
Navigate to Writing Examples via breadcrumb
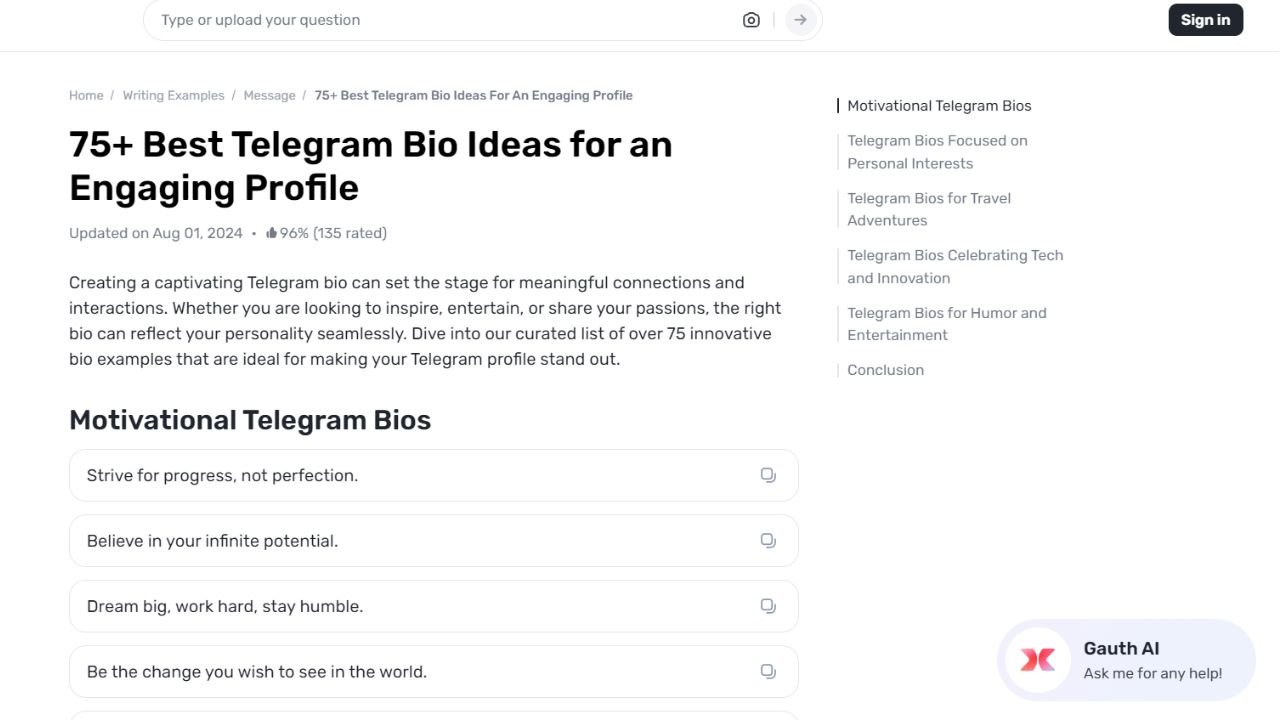coord(173,95)
